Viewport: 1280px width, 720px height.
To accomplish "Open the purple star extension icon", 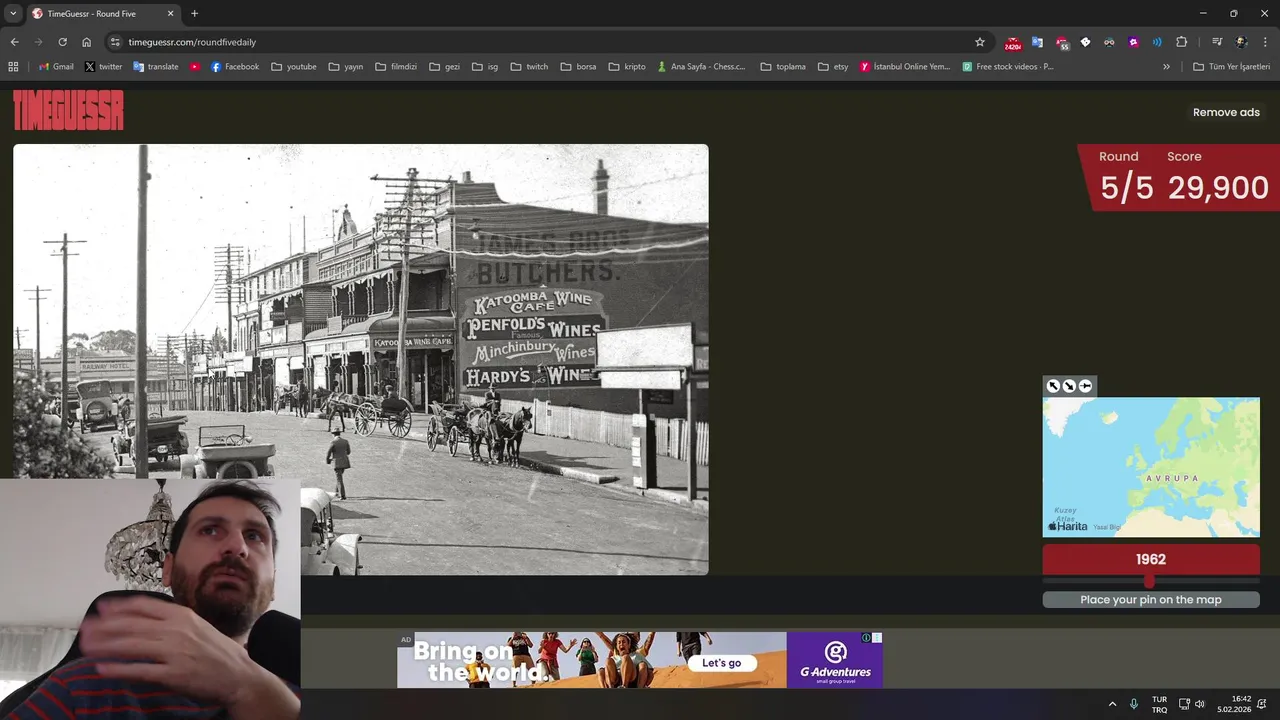I will [x=1133, y=42].
